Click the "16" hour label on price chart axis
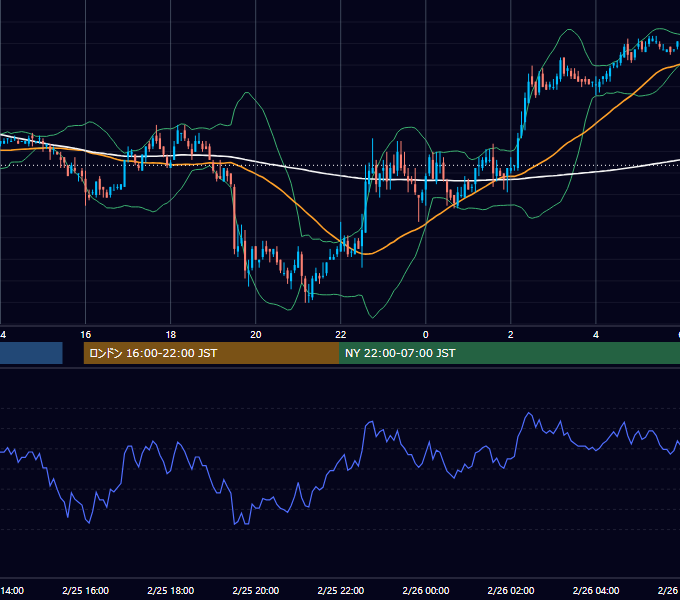 pos(86,335)
